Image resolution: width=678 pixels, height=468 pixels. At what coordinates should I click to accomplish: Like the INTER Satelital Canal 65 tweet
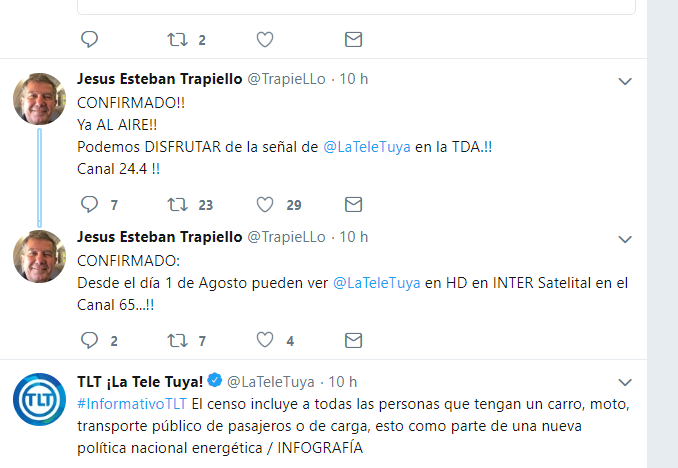click(x=265, y=340)
